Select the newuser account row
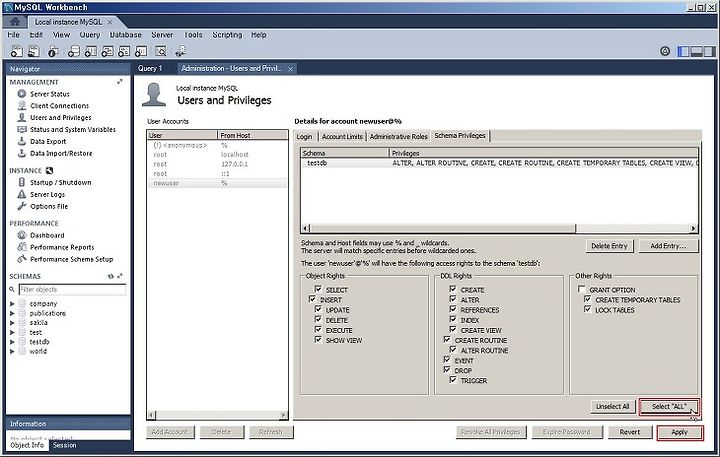Screen dimensions: 720x457 pyautogui.click(x=217, y=183)
